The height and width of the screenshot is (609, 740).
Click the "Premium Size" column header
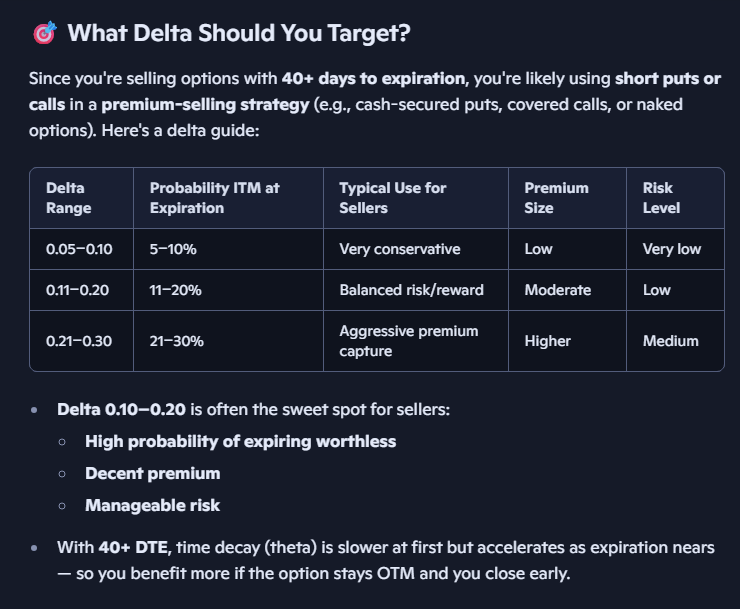tap(556, 198)
